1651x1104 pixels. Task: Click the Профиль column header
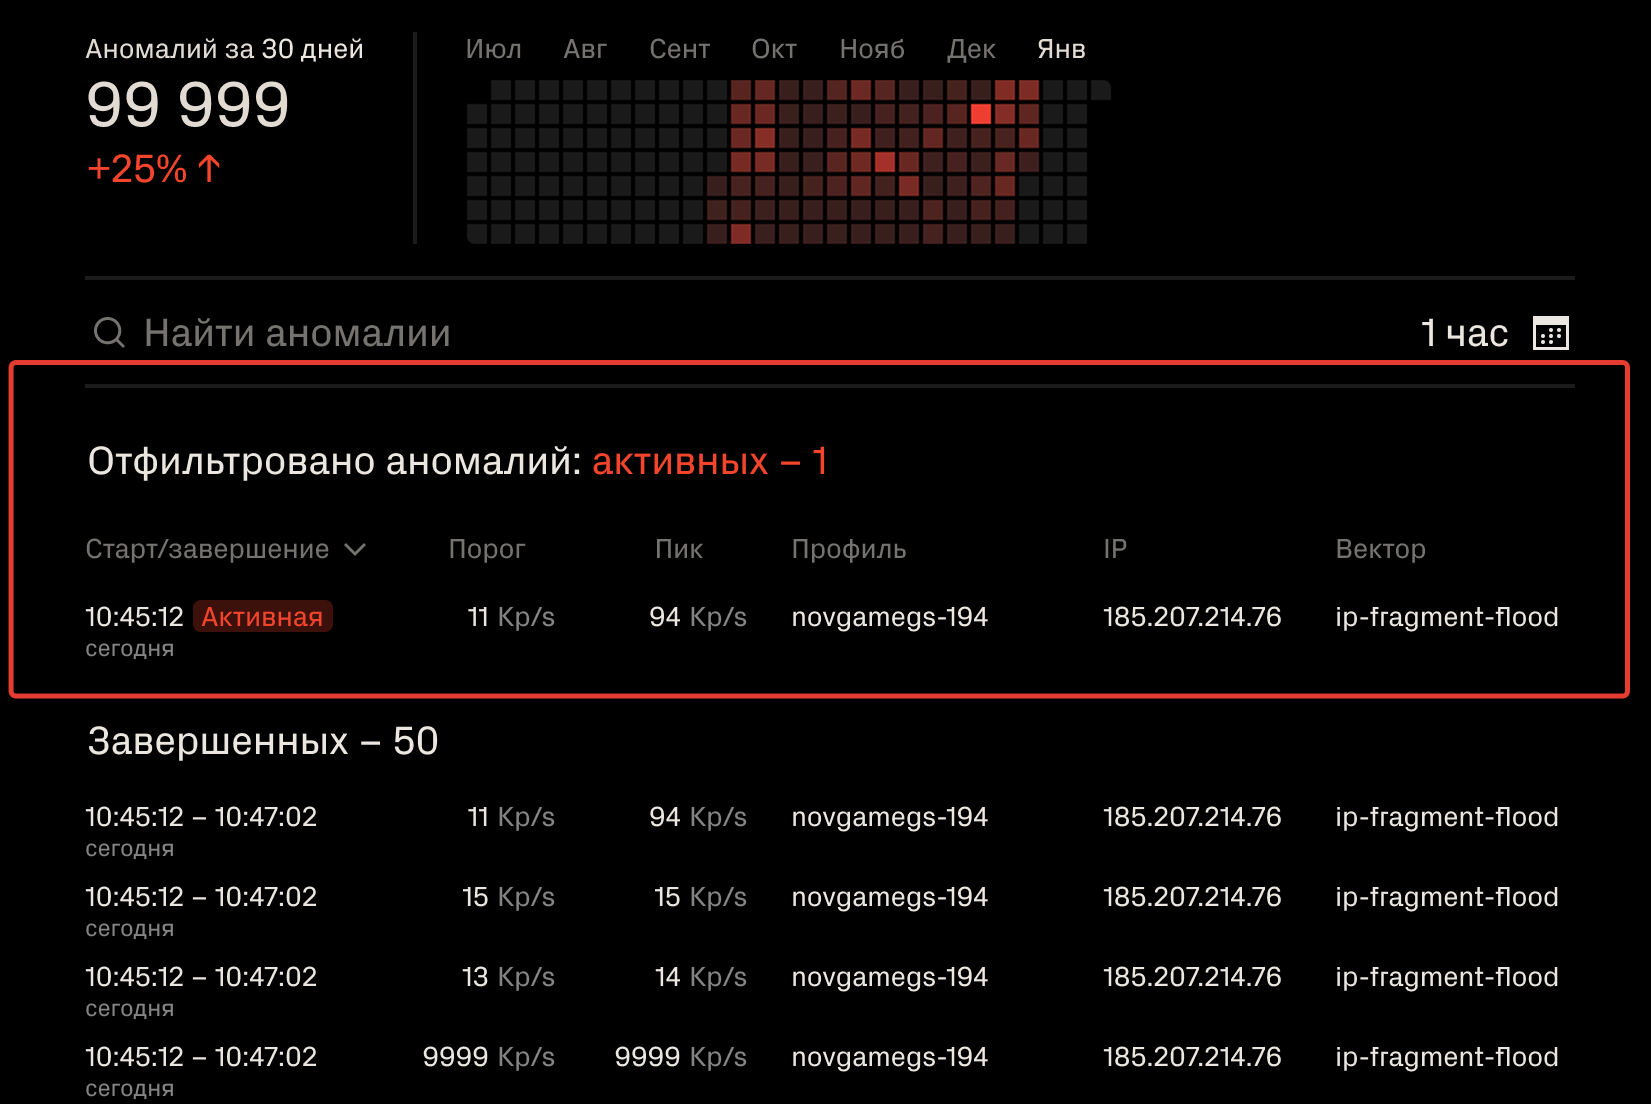[848, 549]
